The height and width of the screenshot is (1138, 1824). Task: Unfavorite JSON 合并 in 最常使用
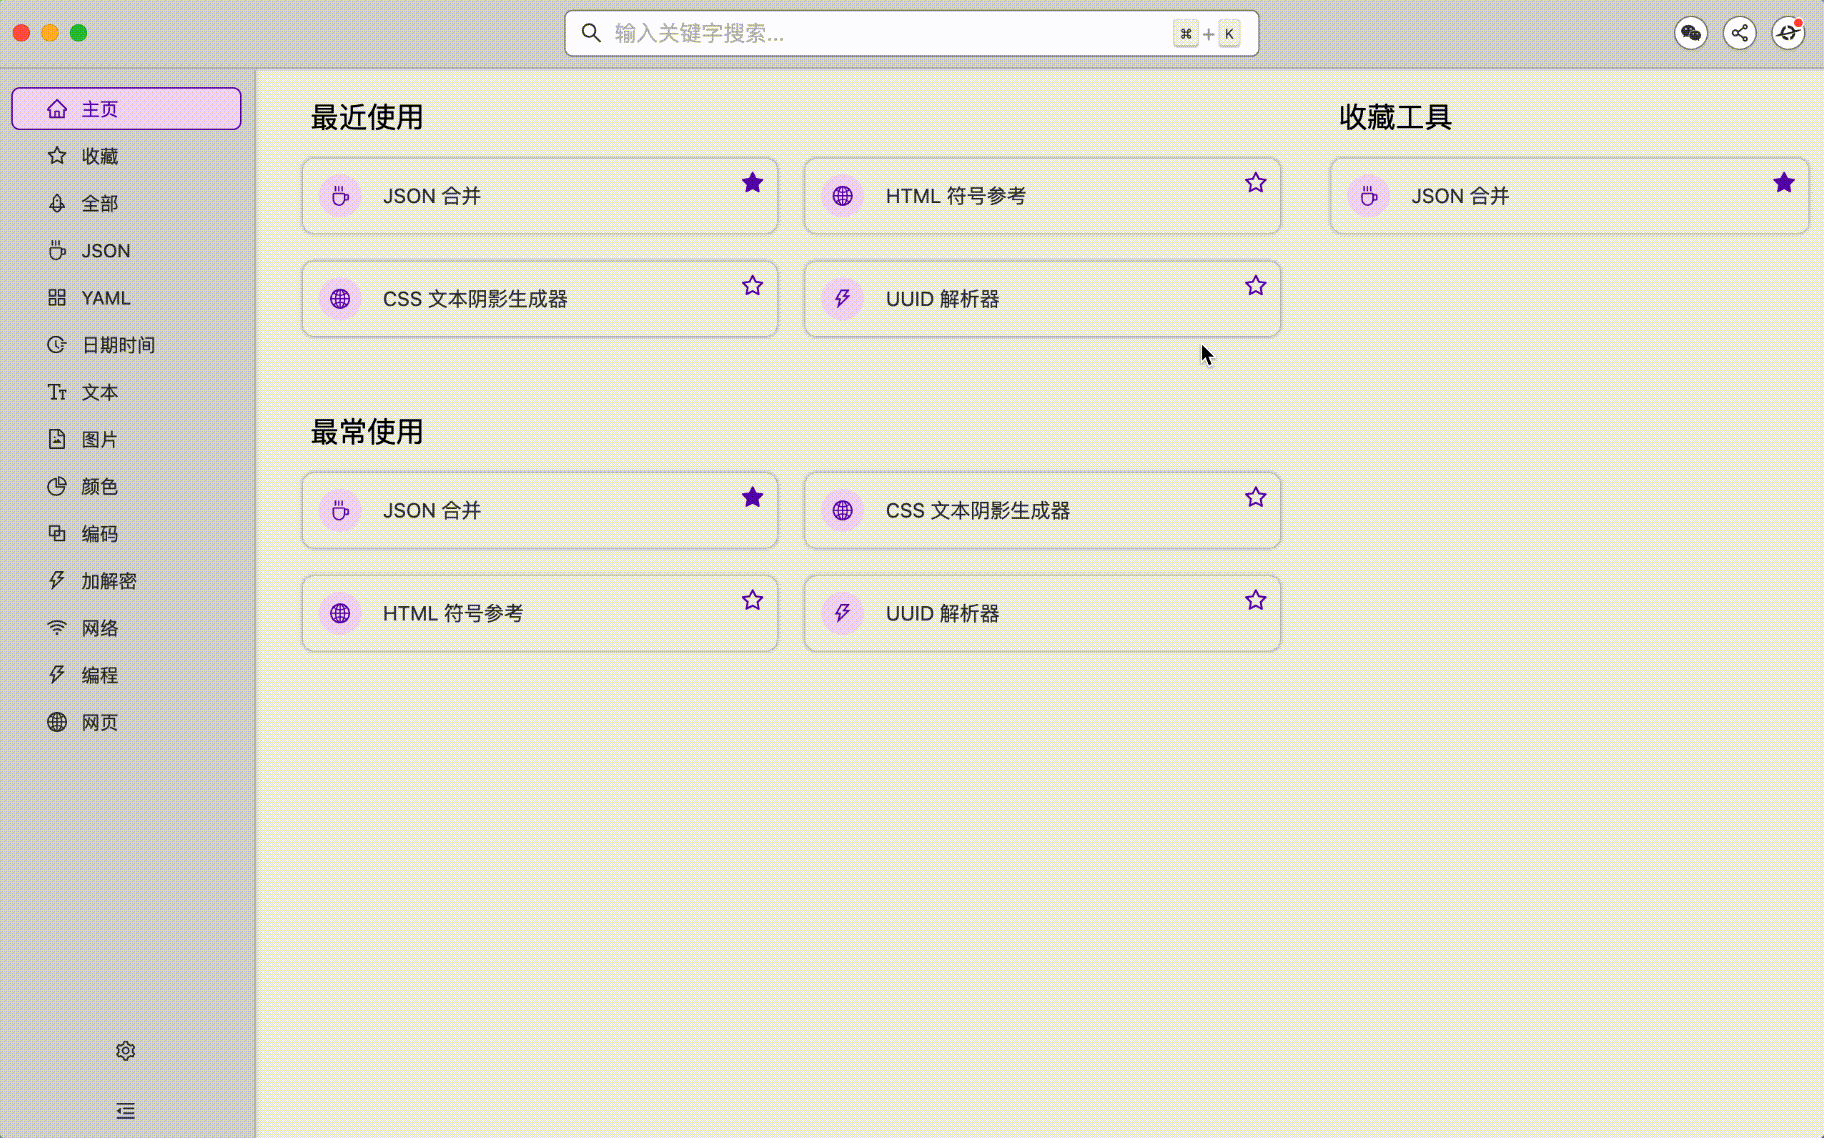point(753,497)
